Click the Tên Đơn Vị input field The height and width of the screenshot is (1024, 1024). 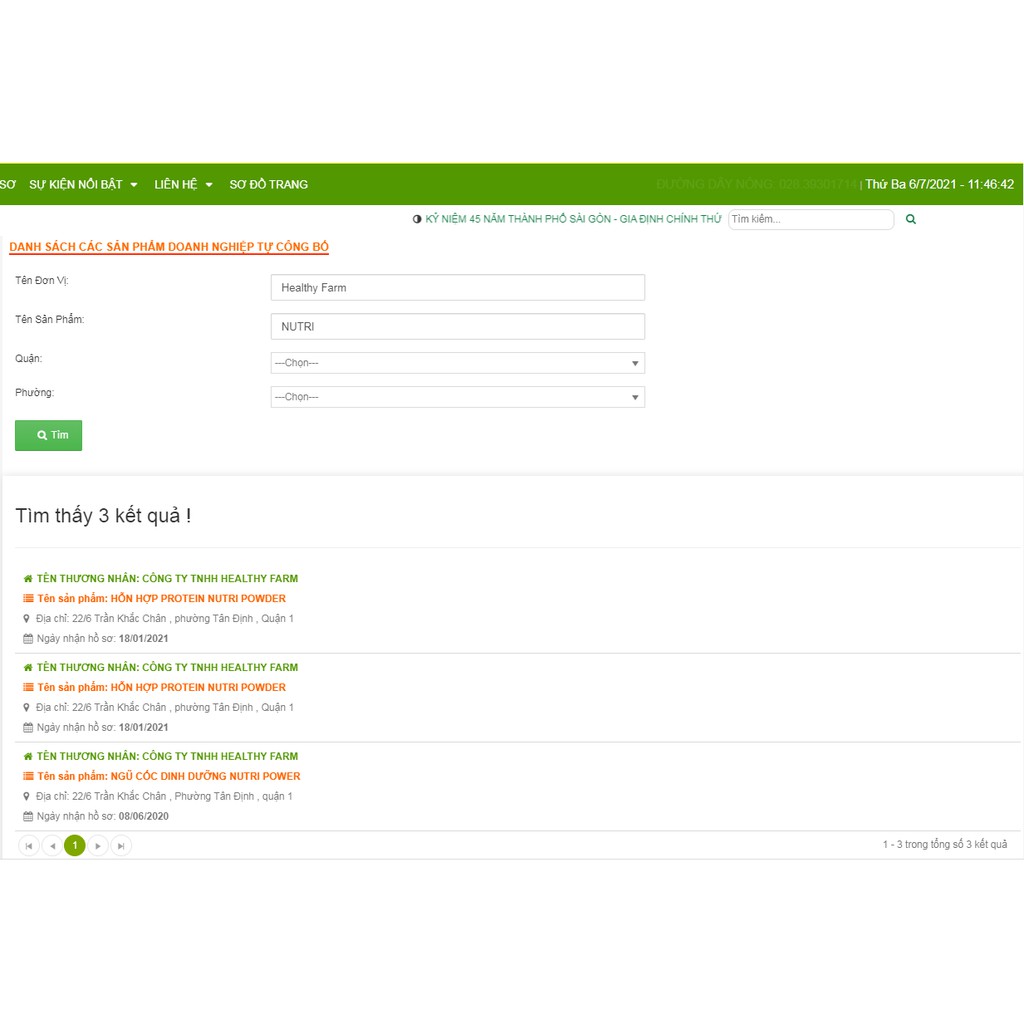tap(457, 288)
